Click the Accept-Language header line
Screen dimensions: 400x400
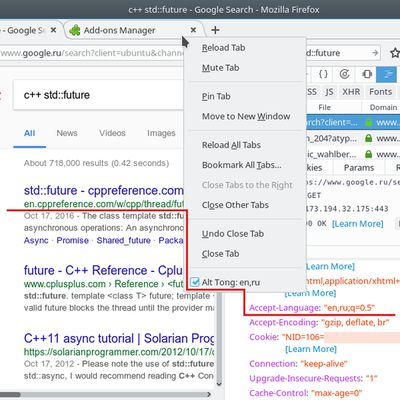312,308
